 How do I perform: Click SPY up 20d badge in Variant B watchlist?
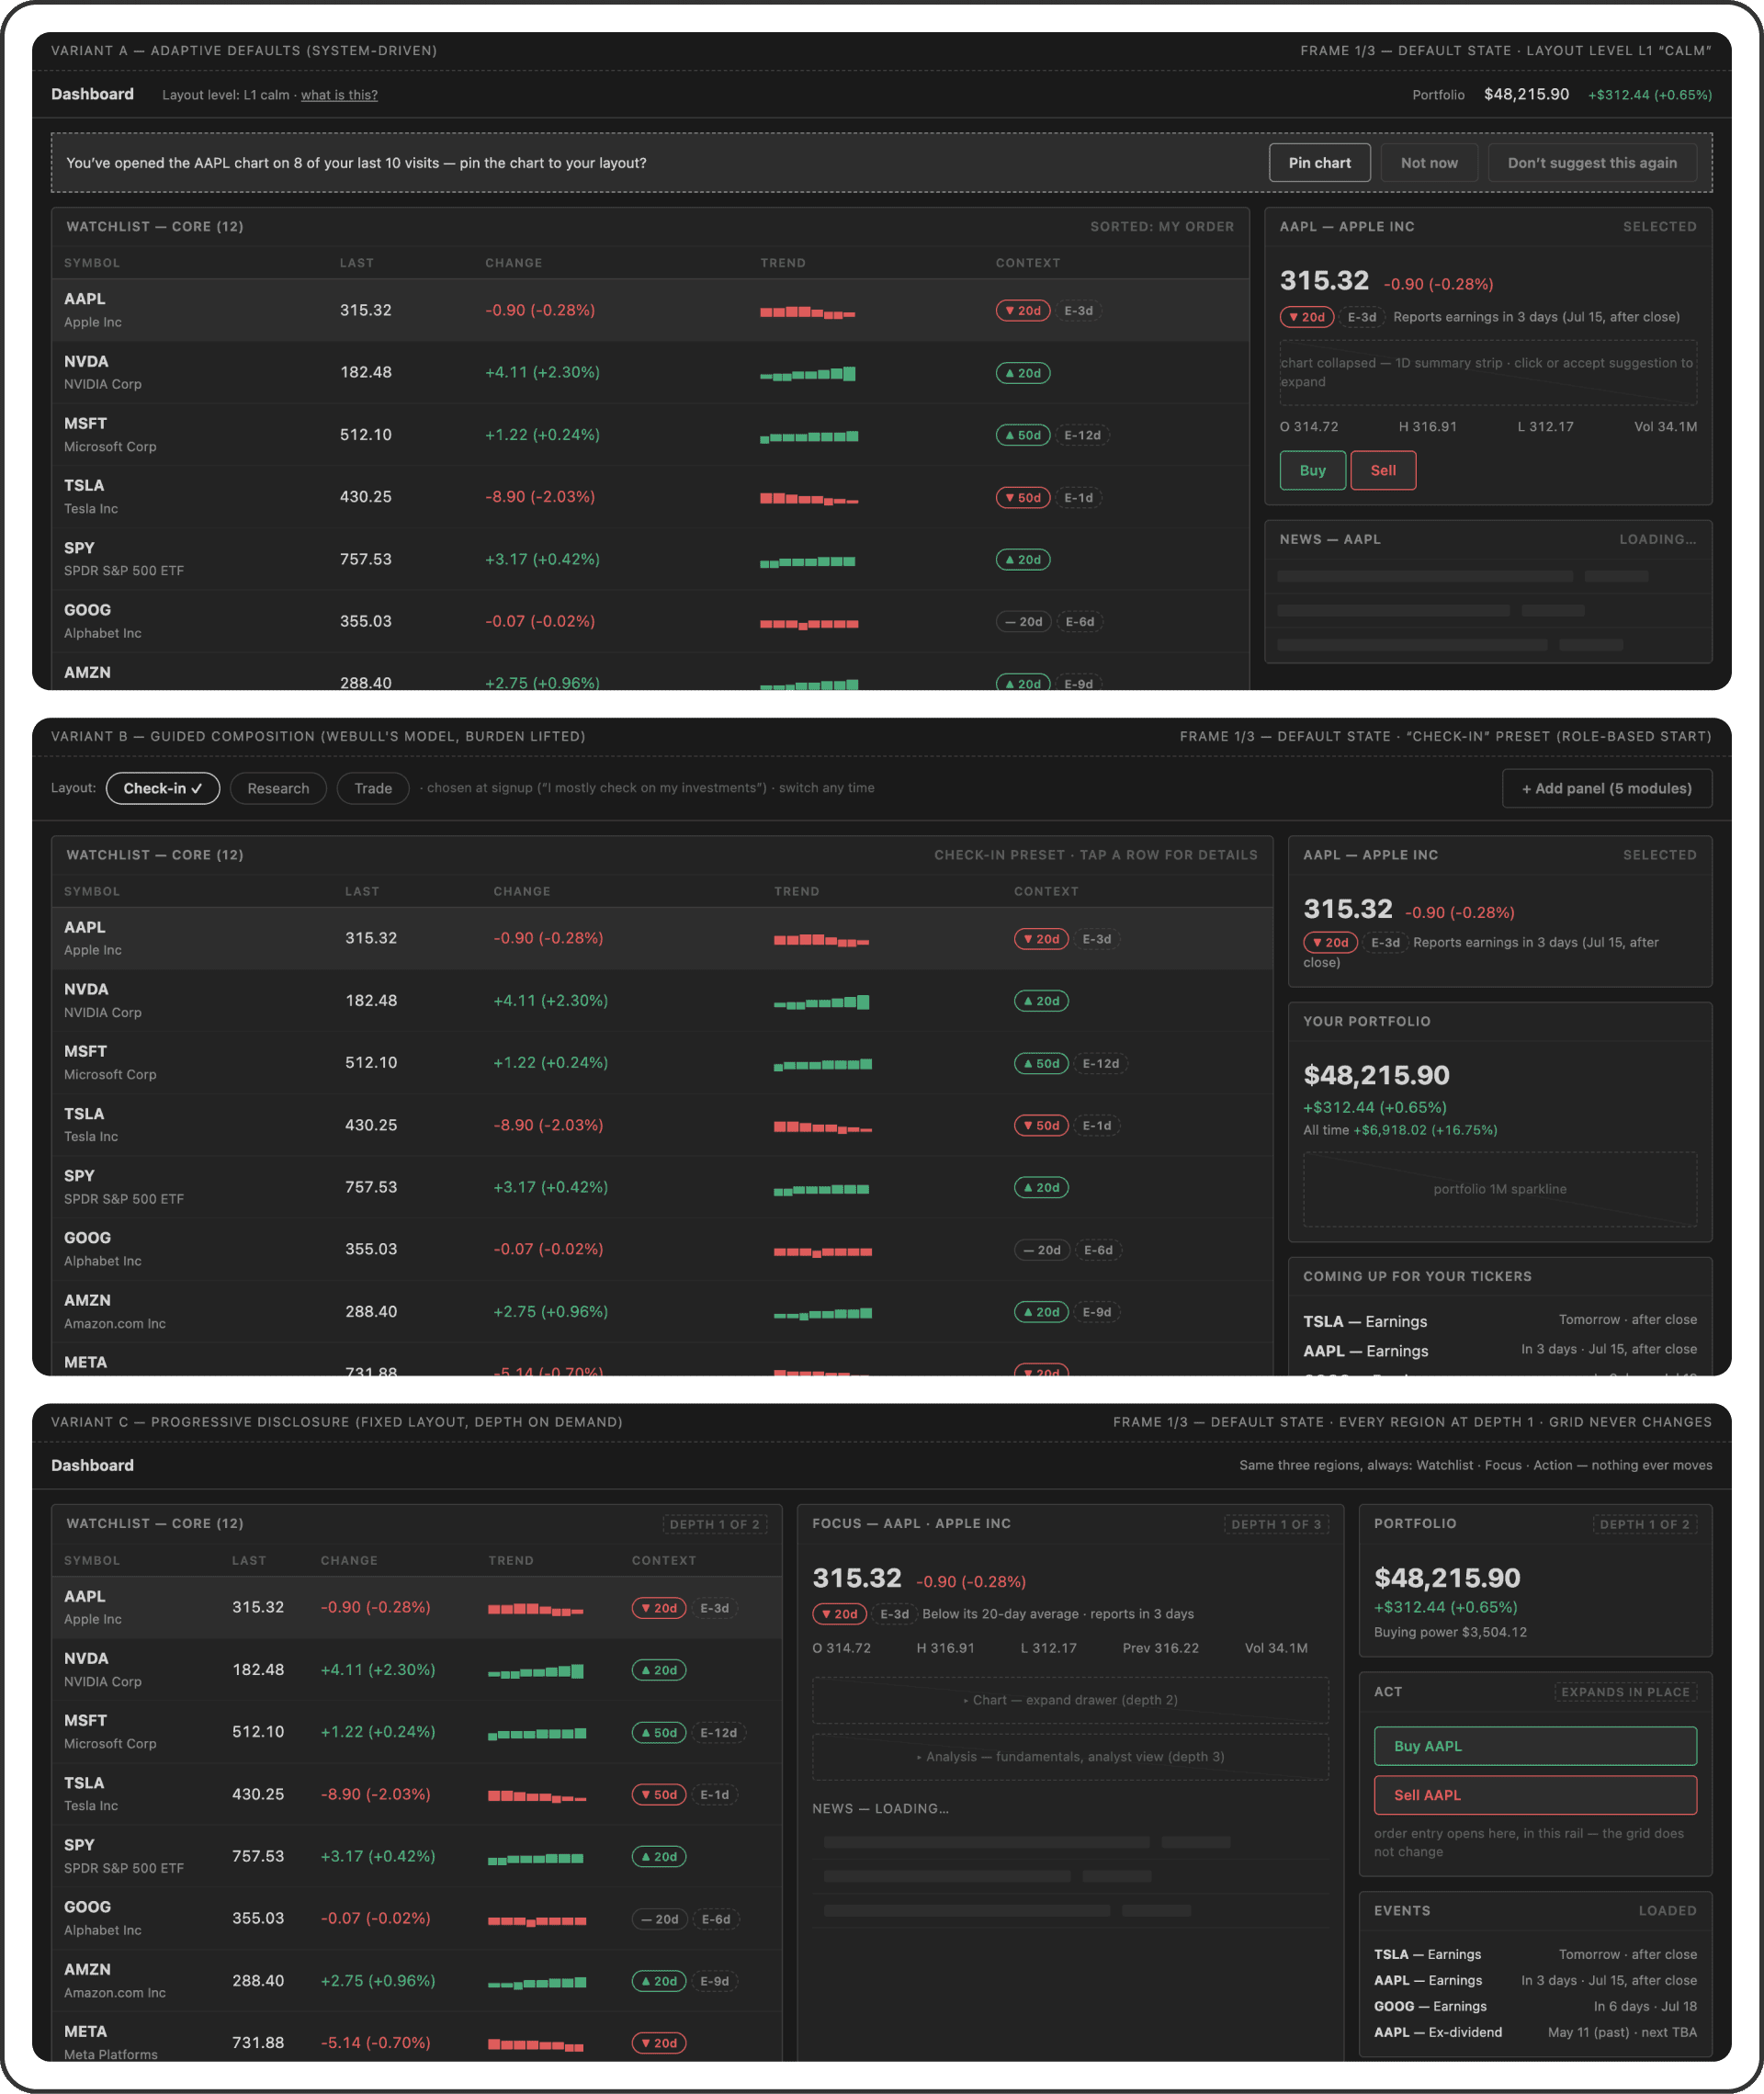1041,1187
